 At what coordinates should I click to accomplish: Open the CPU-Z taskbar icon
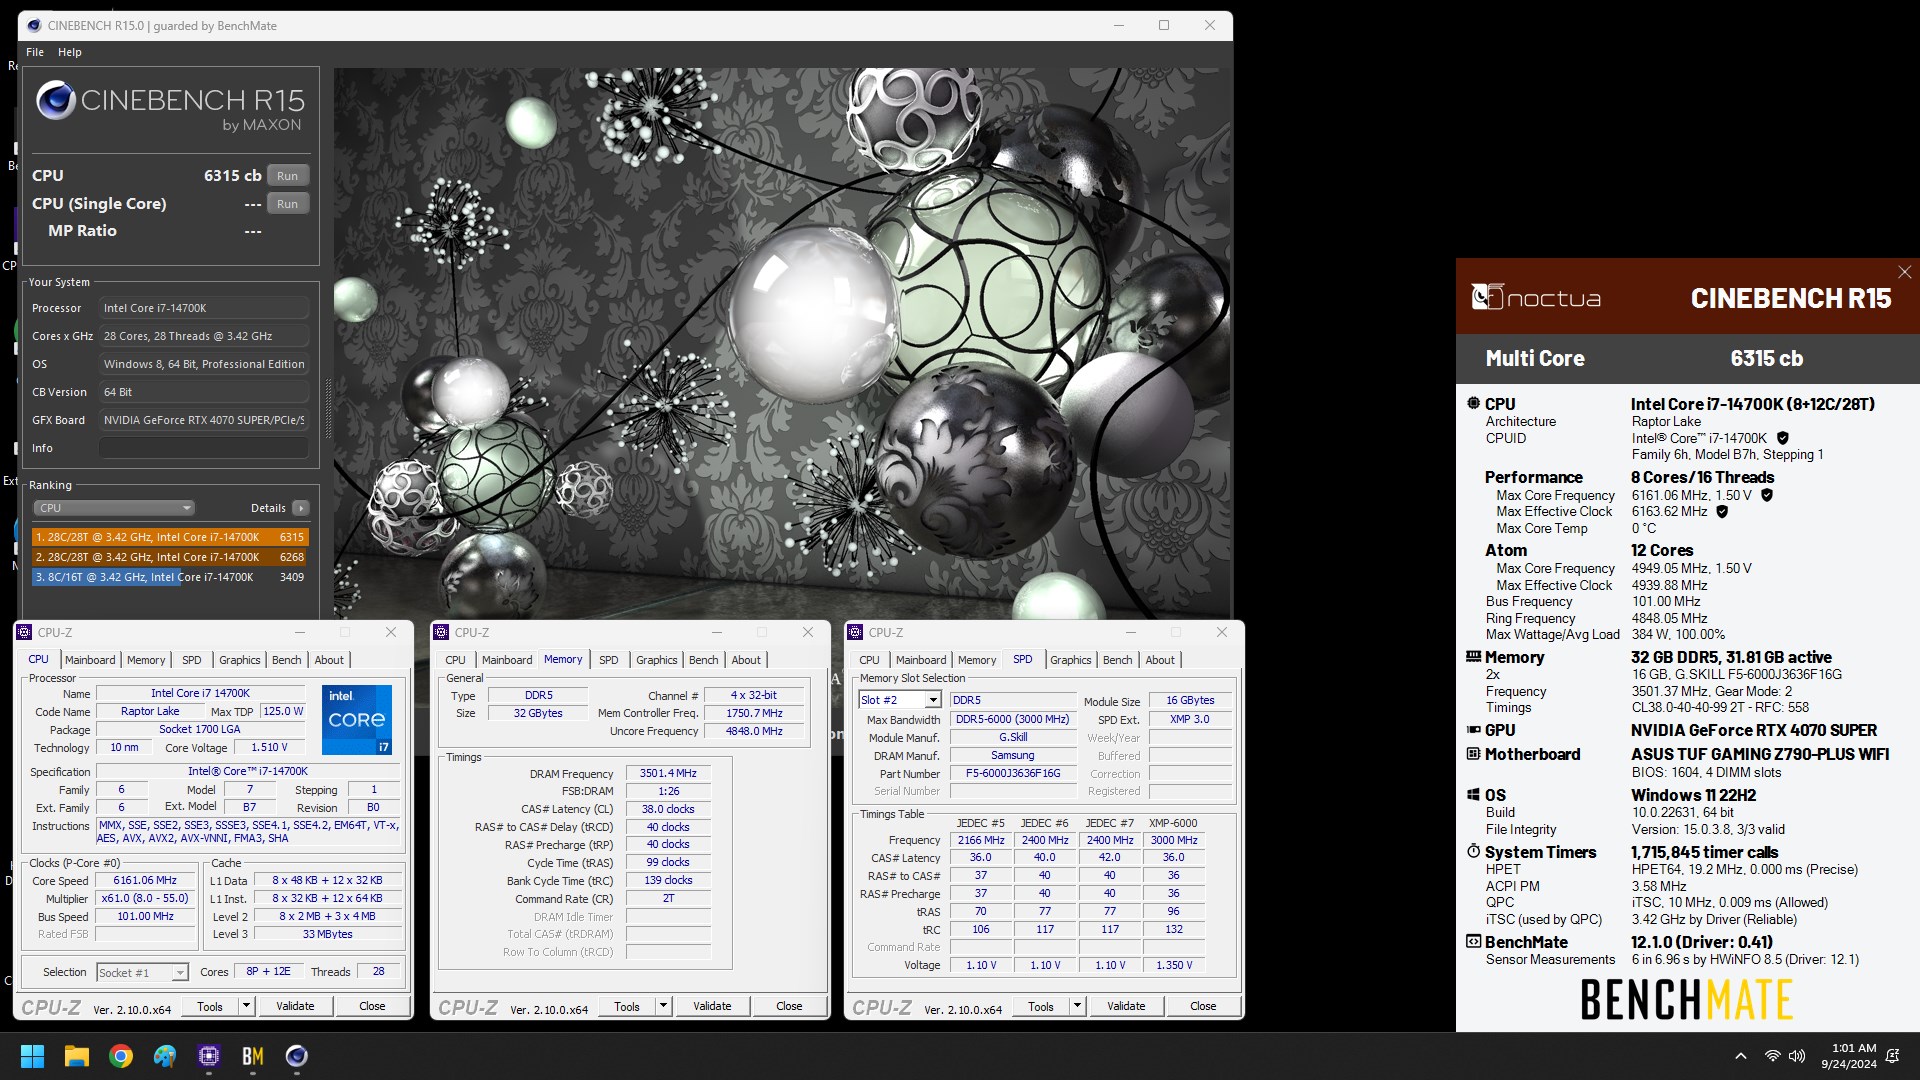(209, 1056)
